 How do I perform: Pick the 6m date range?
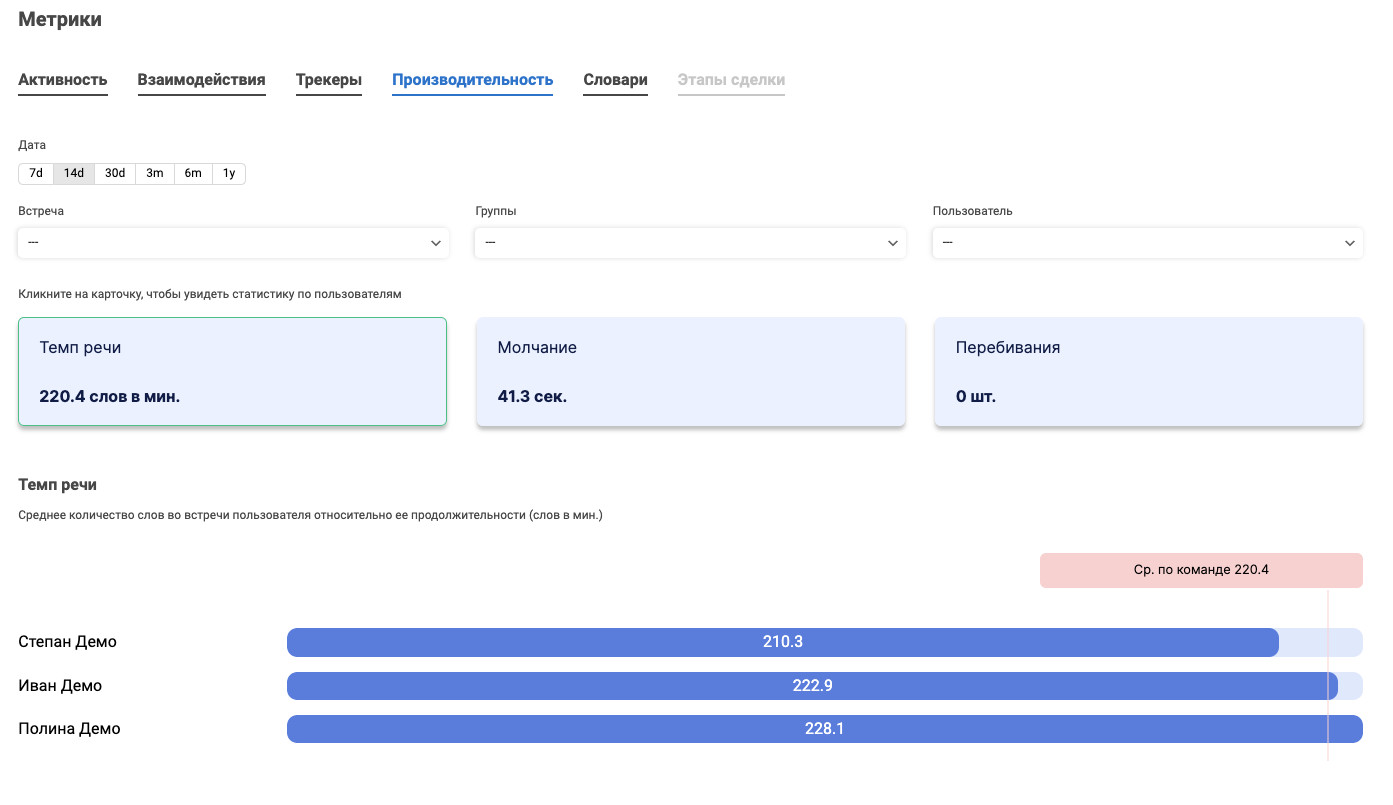tap(193, 173)
